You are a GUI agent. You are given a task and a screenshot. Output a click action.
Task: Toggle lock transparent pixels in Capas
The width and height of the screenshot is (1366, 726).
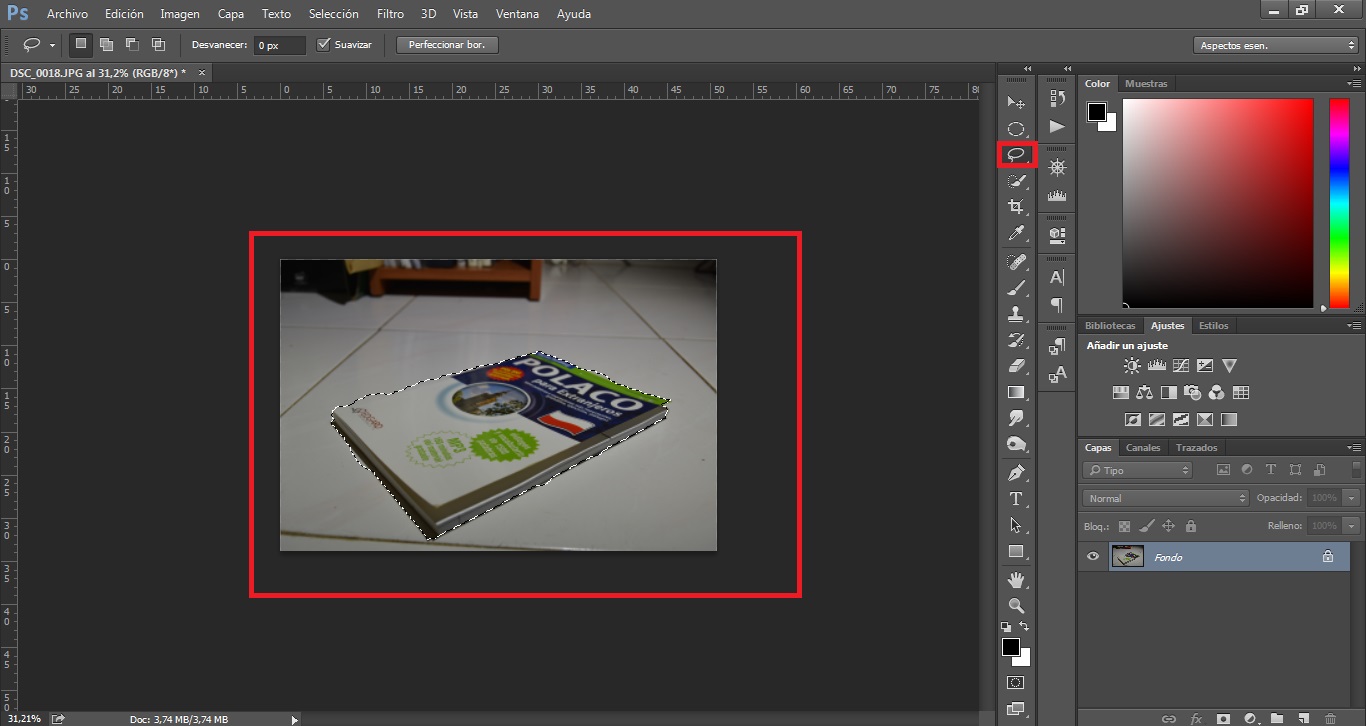click(1124, 526)
